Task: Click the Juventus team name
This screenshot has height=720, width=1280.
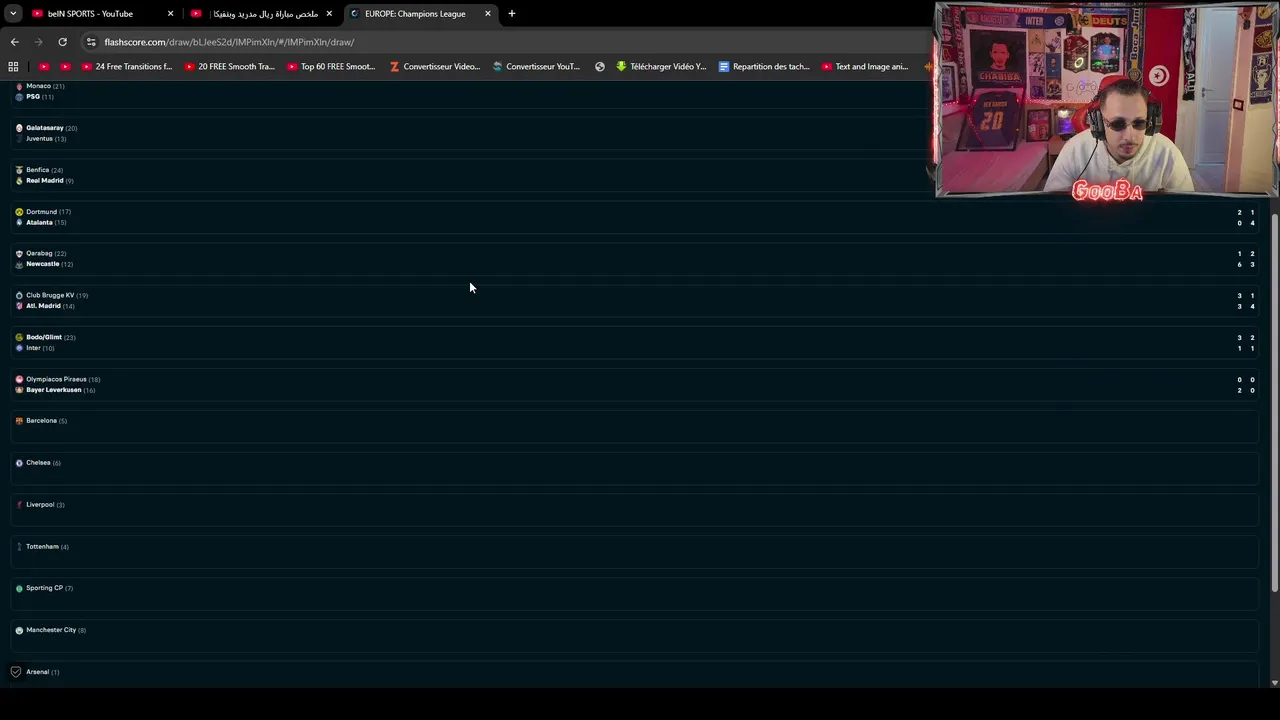Action: 39,139
